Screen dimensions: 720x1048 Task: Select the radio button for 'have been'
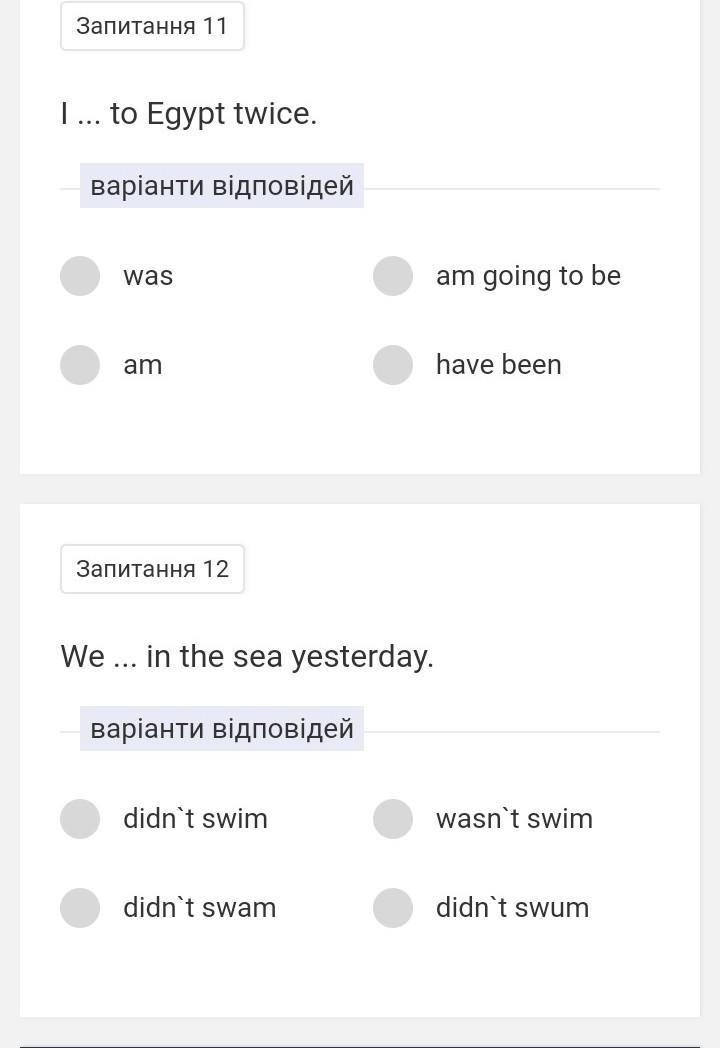coord(393,365)
